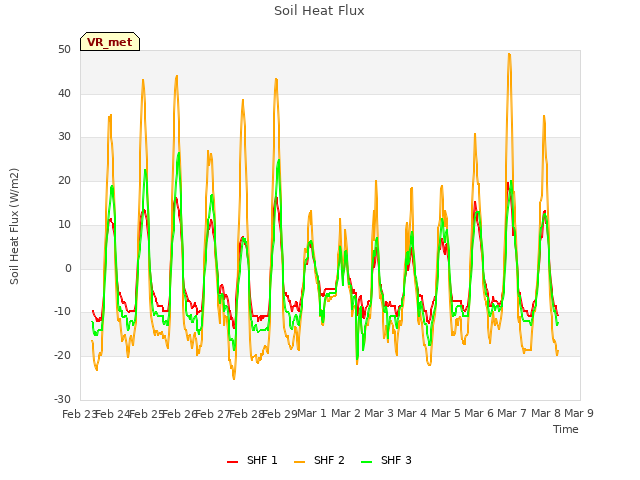Click the highest orange SHF 2 peak near Mar 7
This screenshot has height=480, width=640.
point(509,54)
